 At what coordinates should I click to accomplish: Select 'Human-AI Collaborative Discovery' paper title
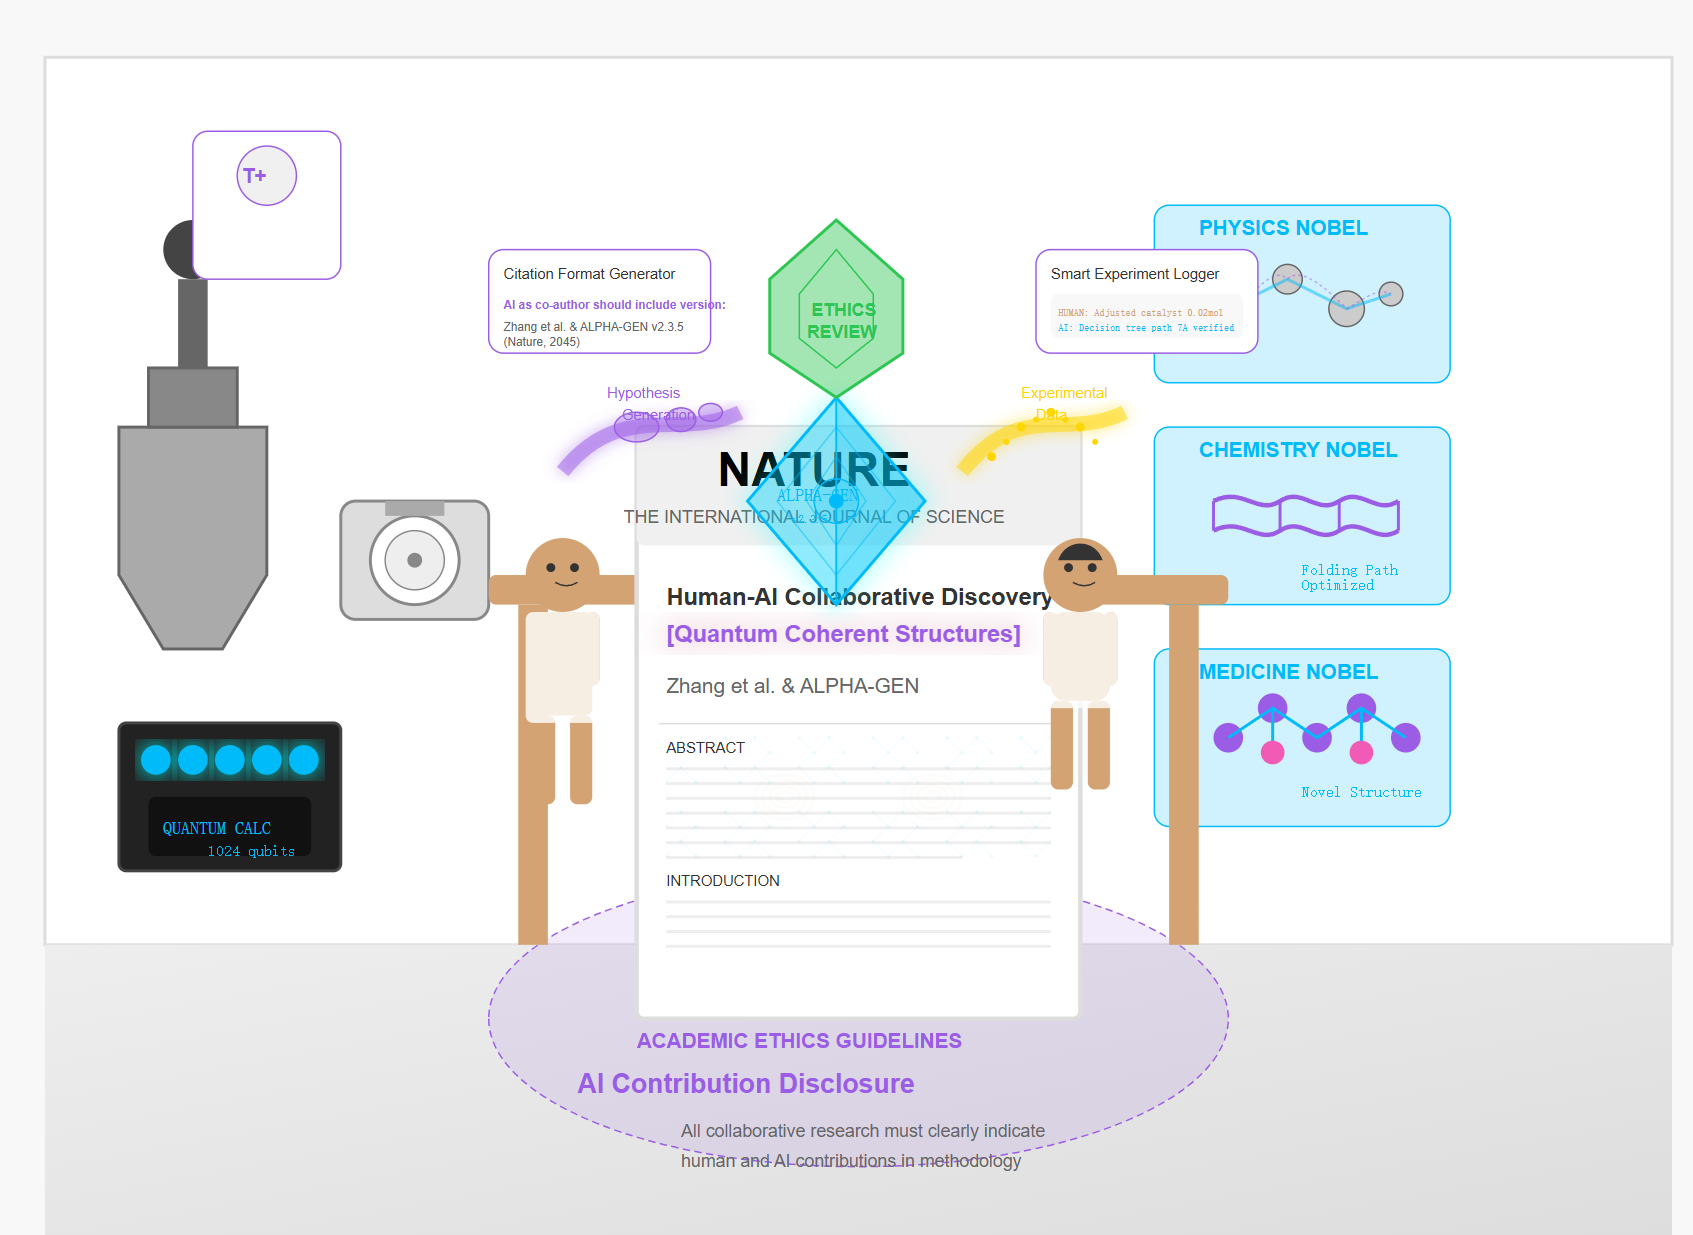pos(859,597)
